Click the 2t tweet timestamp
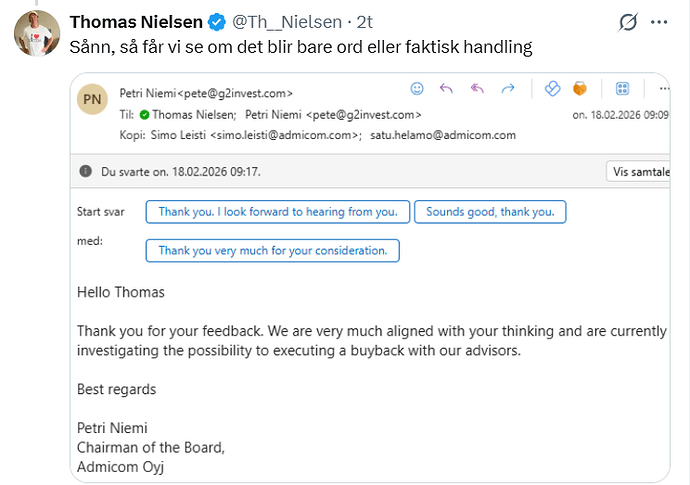The width and height of the screenshot is (690, 485). (x=365, y=21)
